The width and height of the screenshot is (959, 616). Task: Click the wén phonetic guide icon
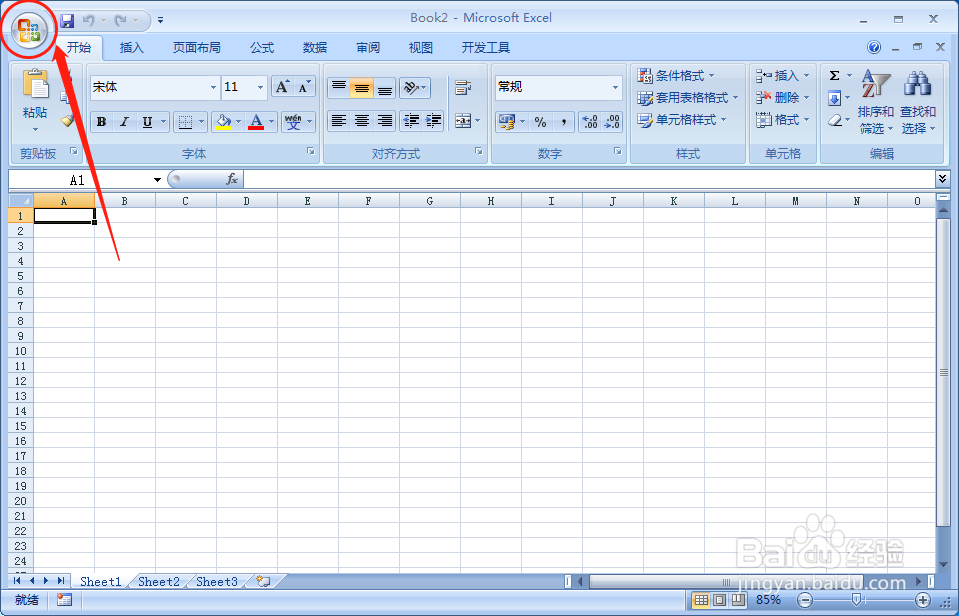pyautogui.click(x=293, y=122)
